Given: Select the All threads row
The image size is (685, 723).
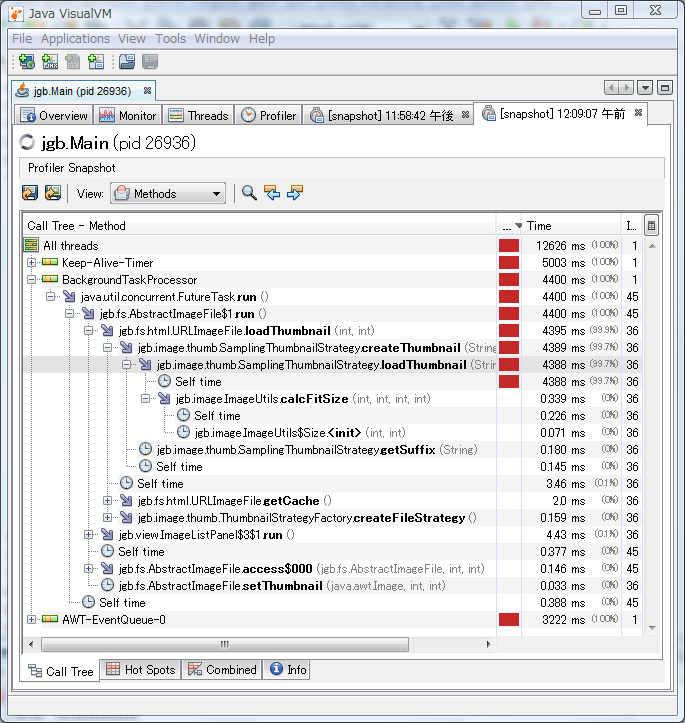Looking at the screenshot, I should coord(332,245).
